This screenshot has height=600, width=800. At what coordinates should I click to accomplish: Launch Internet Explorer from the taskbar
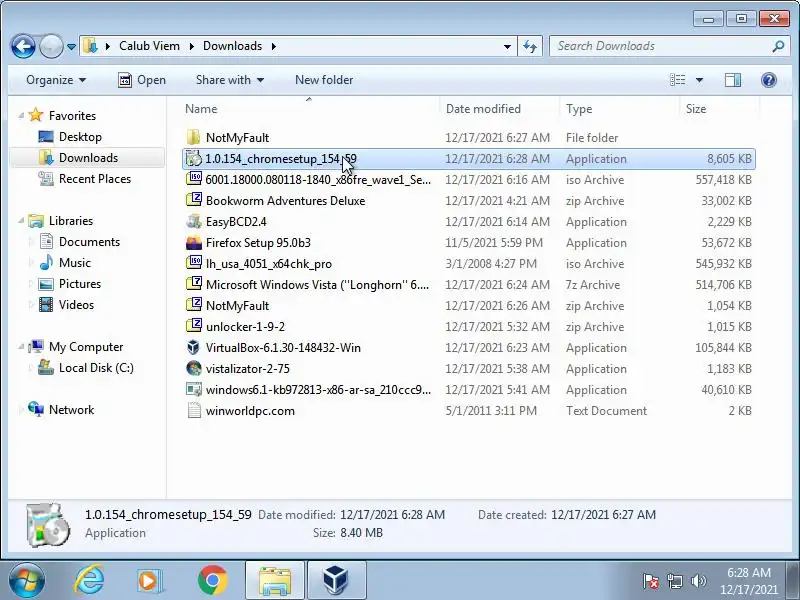click(x=89, y=581)
